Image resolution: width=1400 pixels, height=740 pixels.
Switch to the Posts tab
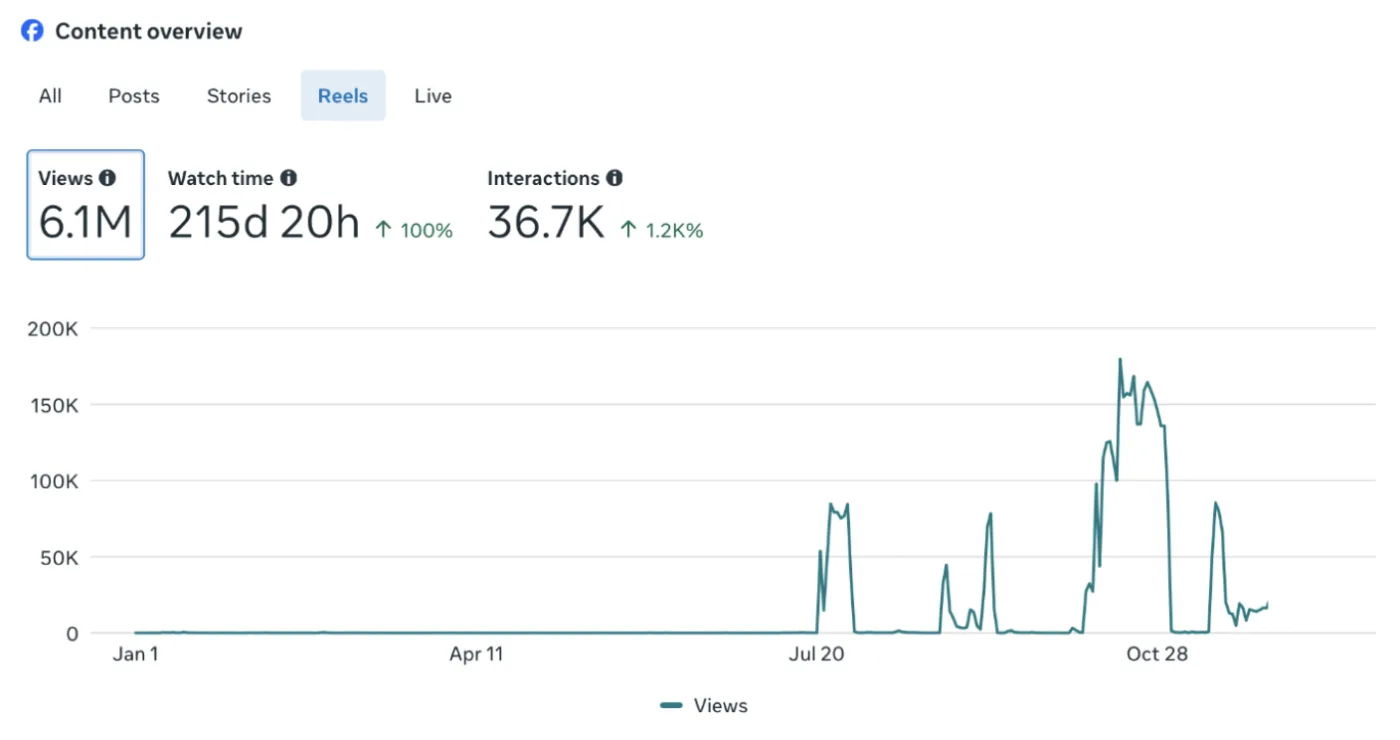134,96
